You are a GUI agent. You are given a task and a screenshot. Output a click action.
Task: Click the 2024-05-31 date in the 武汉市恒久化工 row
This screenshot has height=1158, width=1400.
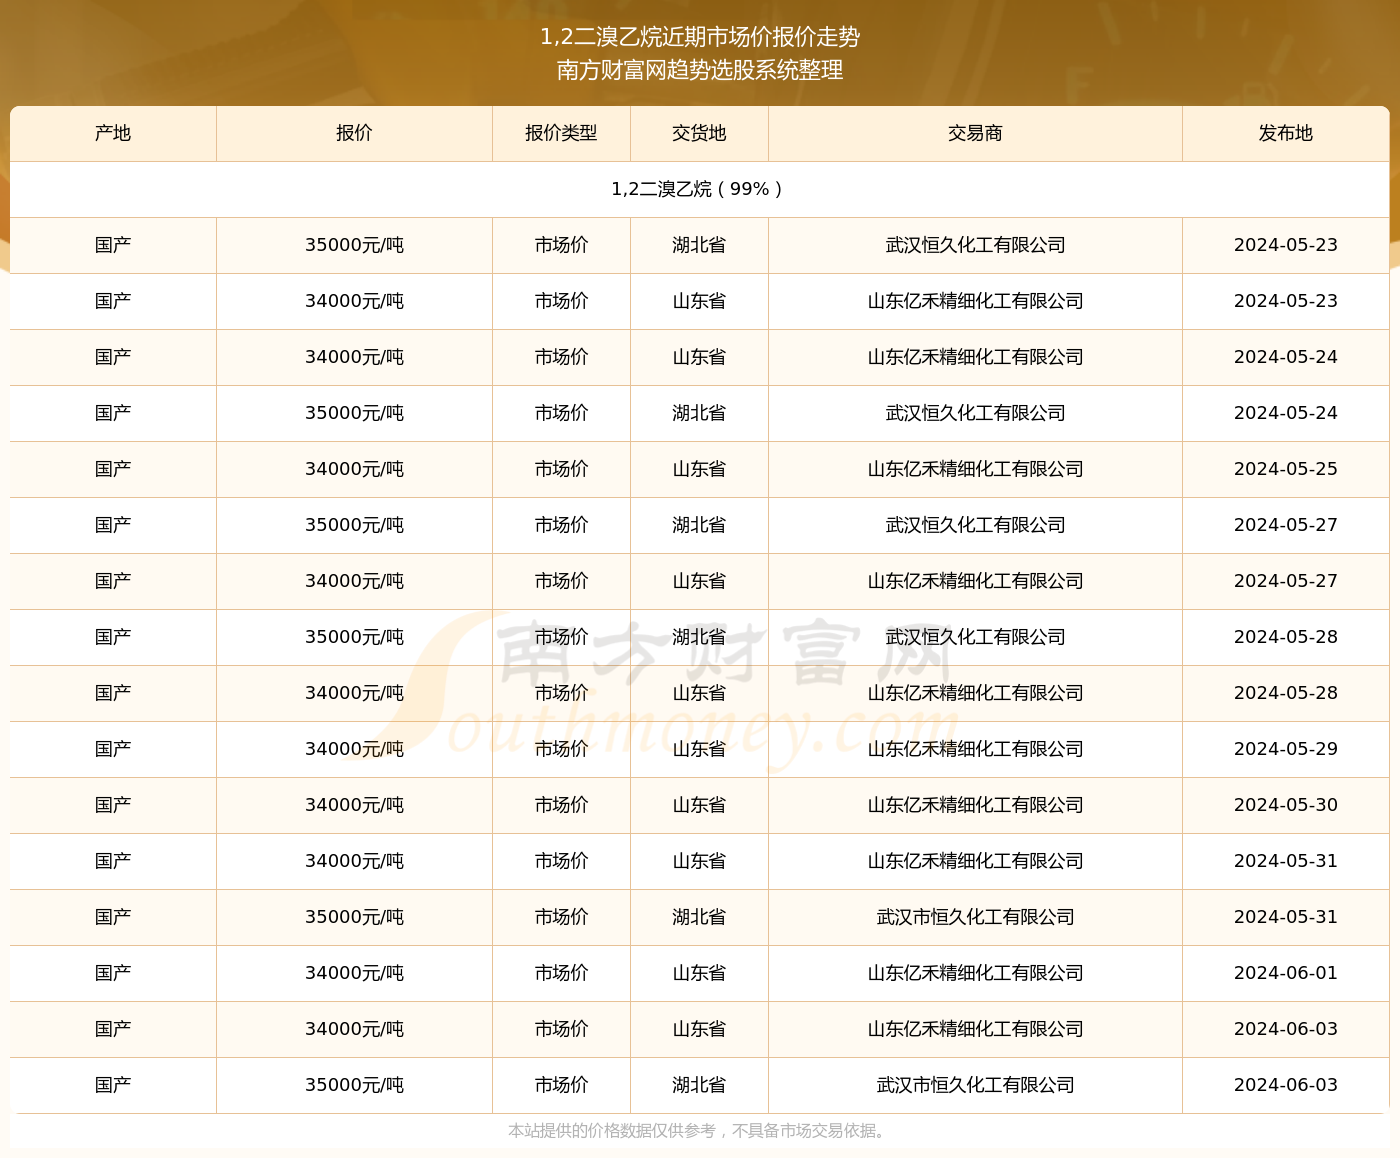pyautogui.click(x=1285, y=917)
